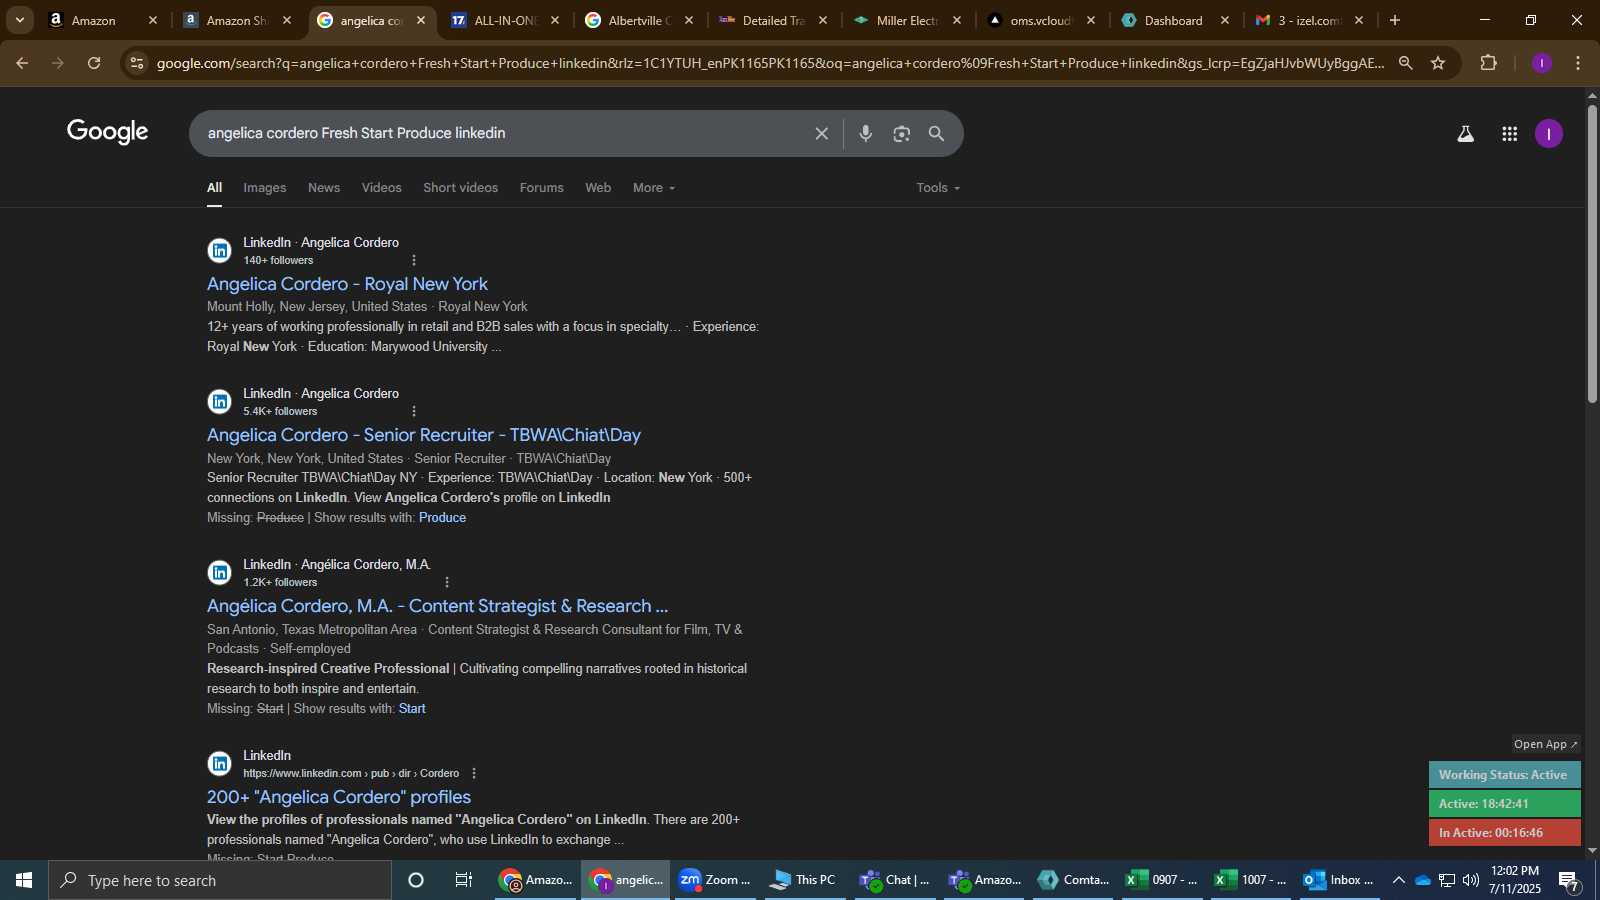This screenshot has width=1600, height=900.
Task: Open a new browser tab
Action: 1394,20
